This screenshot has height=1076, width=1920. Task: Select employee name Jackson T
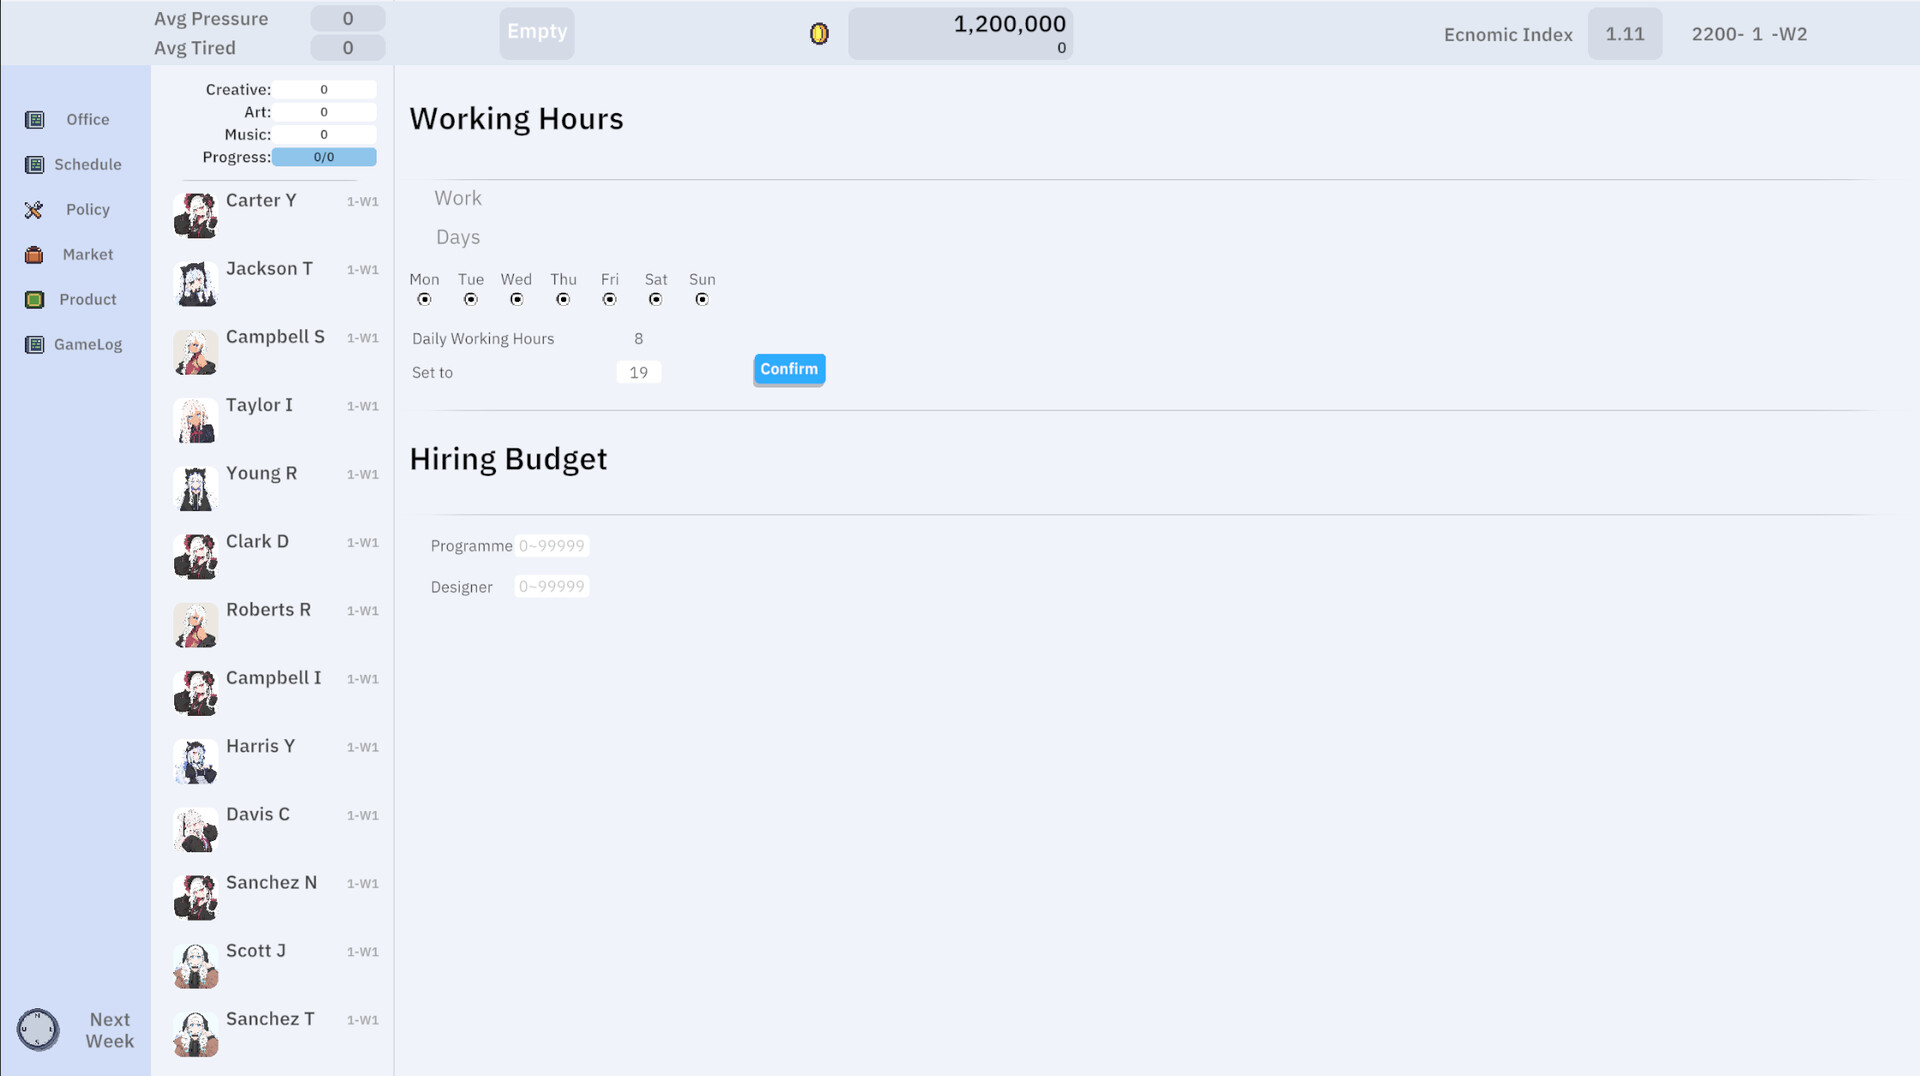(x=269, y=268)
